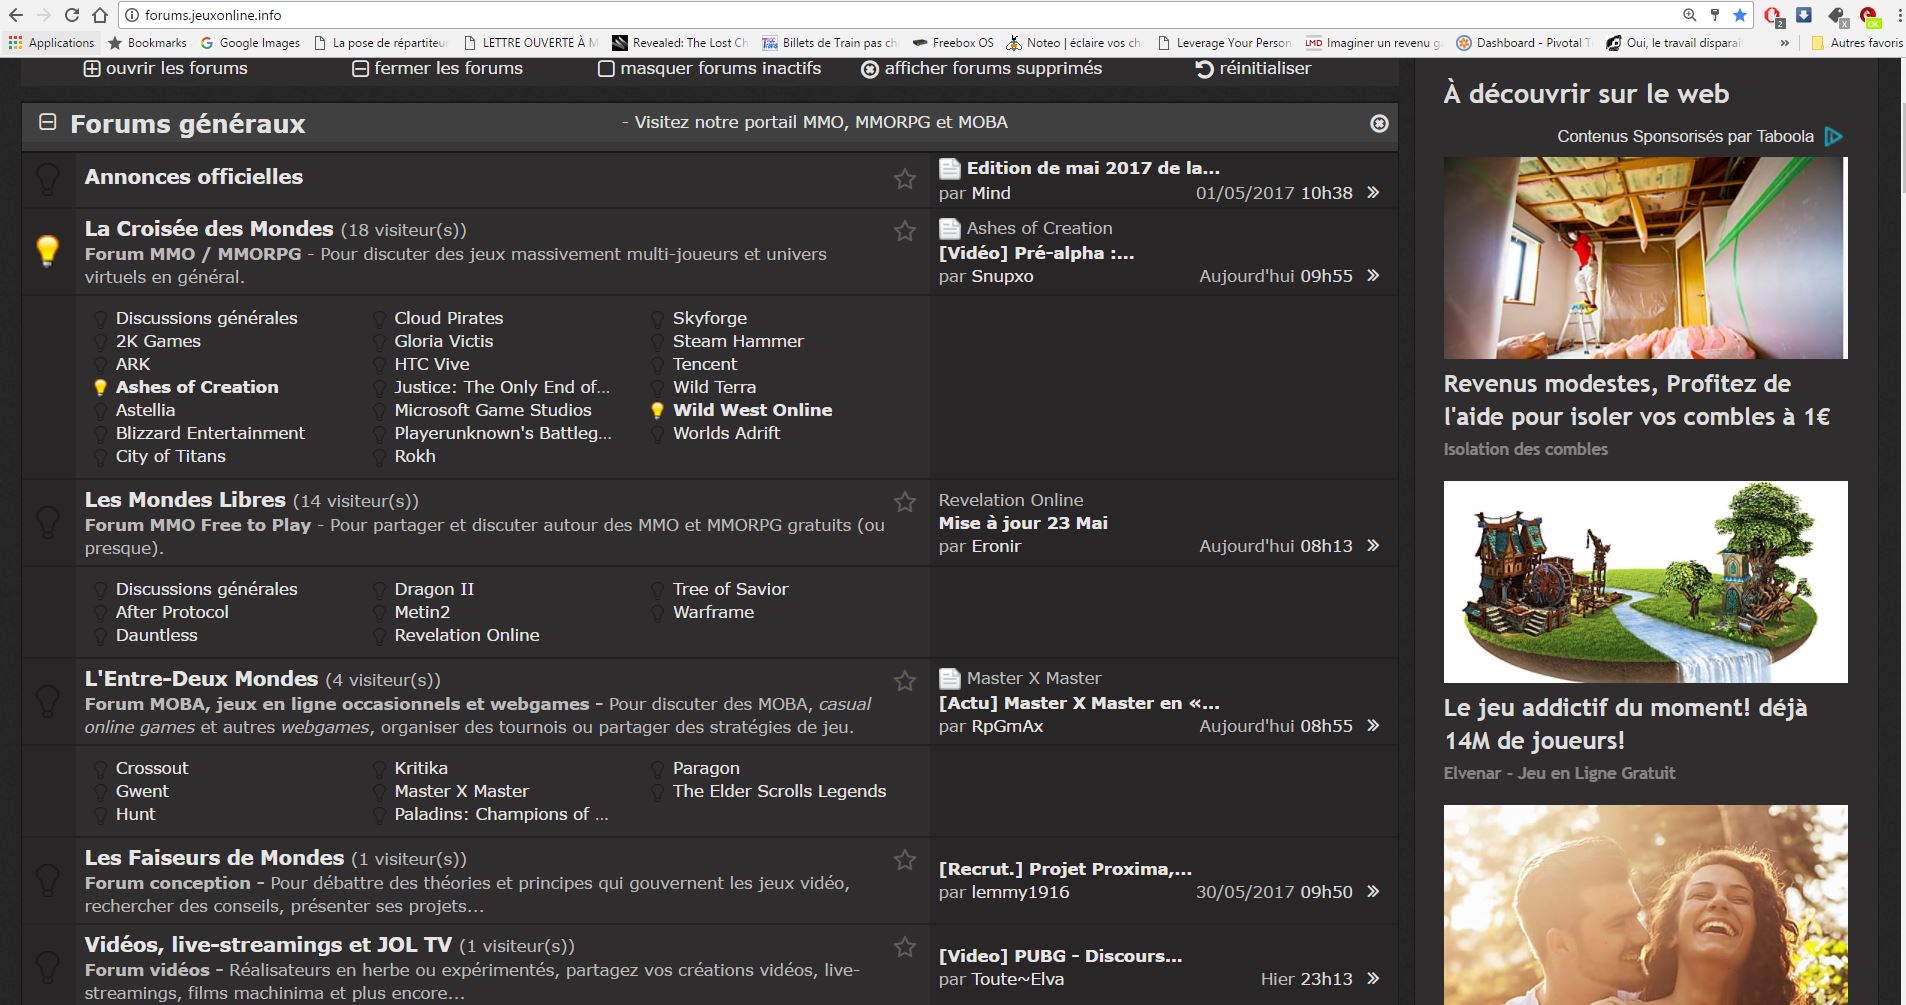Open the Elvenar game ad thumbnail
Viewport: 1906px width, 1005px height.
coord(1645,582)
